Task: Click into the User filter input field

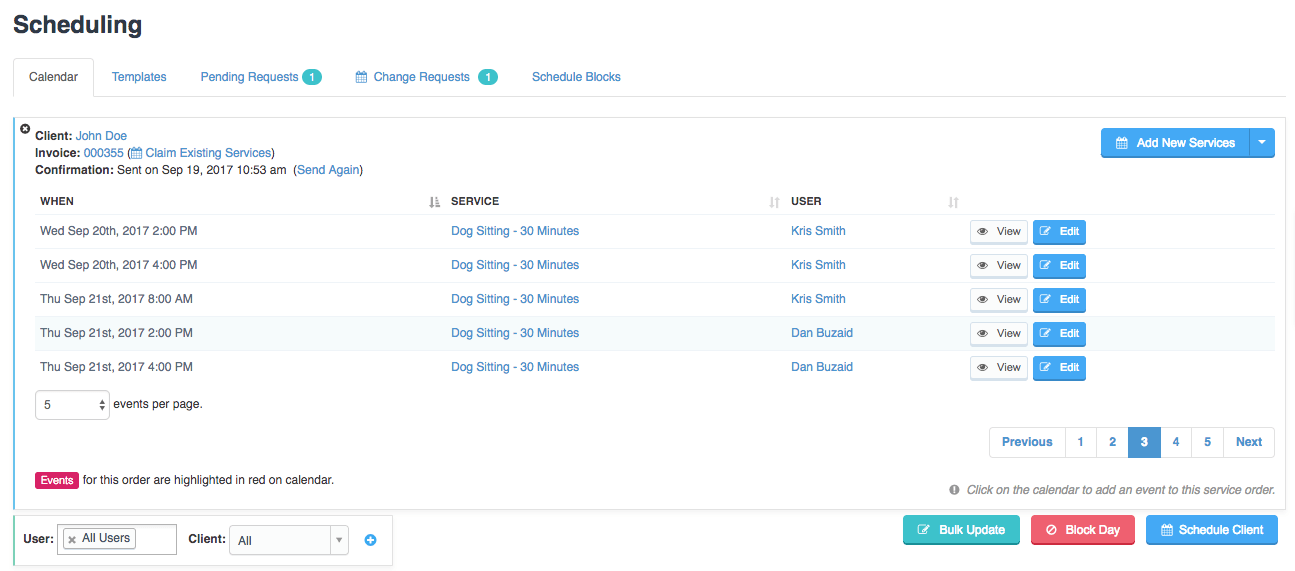Action: [154, 539]
